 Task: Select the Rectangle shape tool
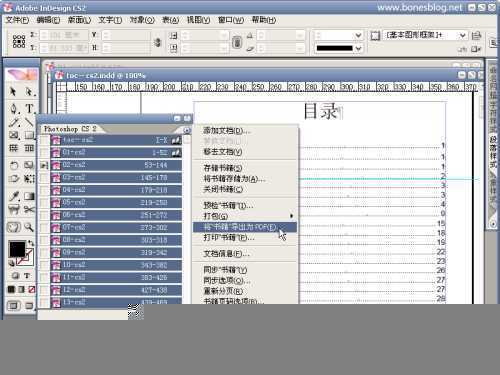pyautogui.click(x=29, y=135)
